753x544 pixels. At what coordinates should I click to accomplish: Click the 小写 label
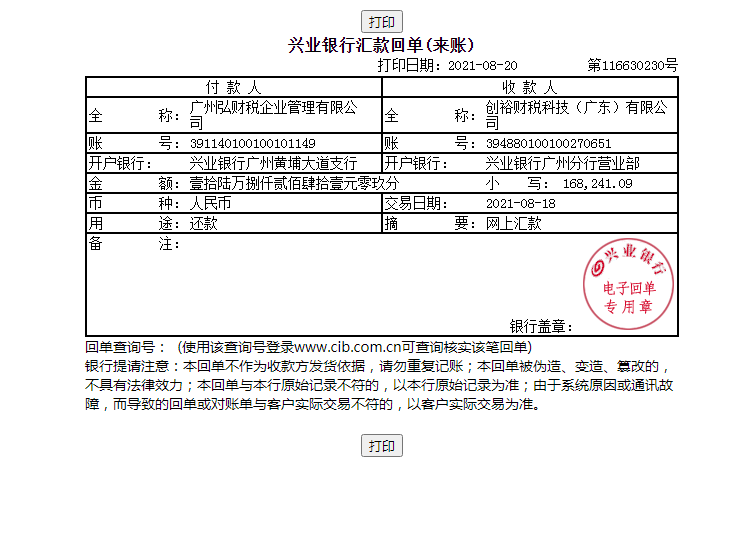coord(517,183)
